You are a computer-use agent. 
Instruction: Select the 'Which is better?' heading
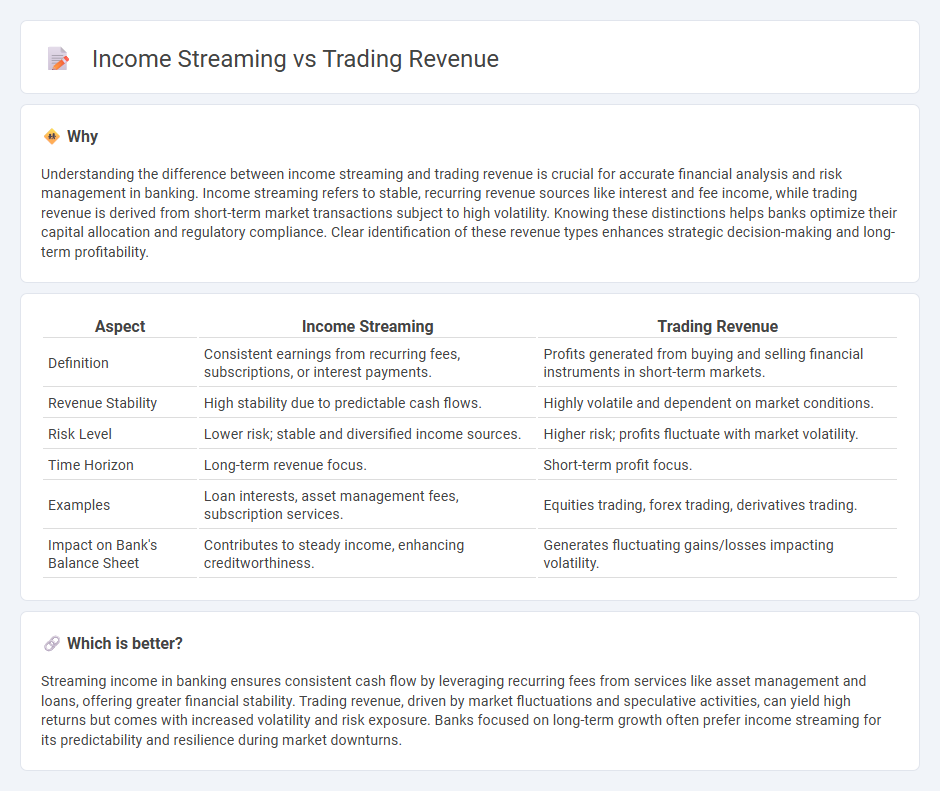(125, 643)
